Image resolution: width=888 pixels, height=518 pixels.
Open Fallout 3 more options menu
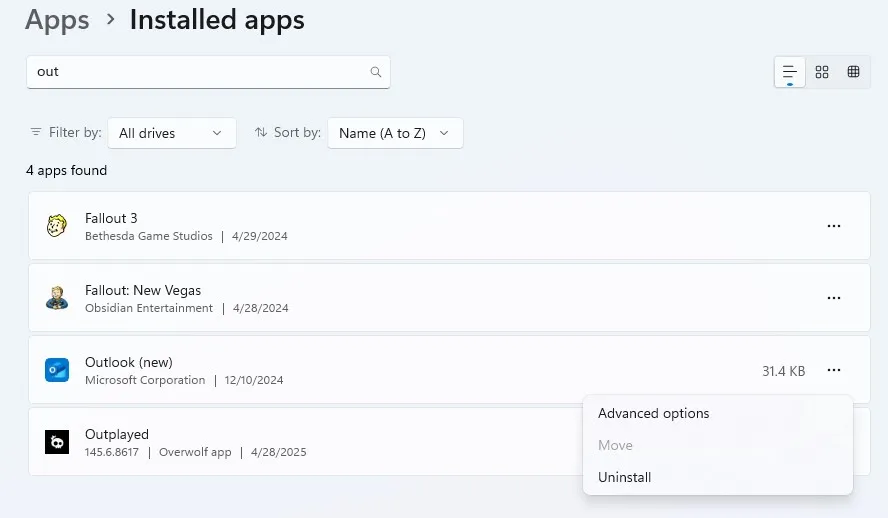(x=834, y=226)
